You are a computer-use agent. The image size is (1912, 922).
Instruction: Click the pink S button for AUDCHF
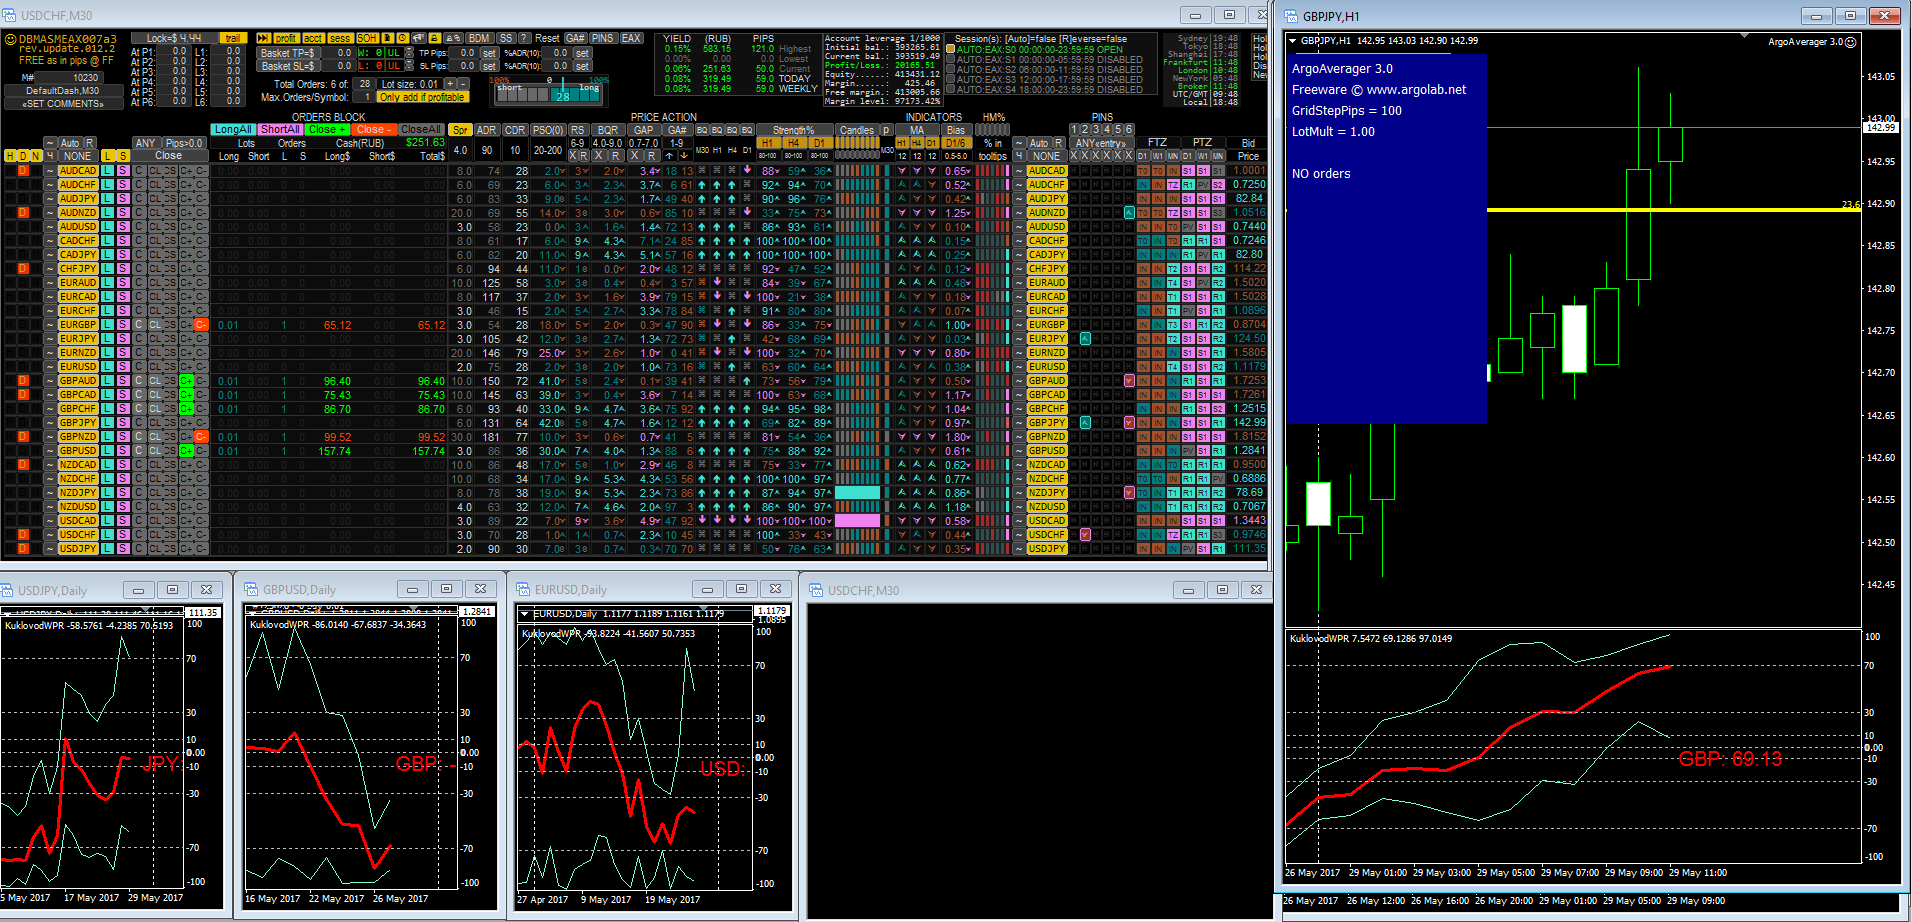(122, 184)
